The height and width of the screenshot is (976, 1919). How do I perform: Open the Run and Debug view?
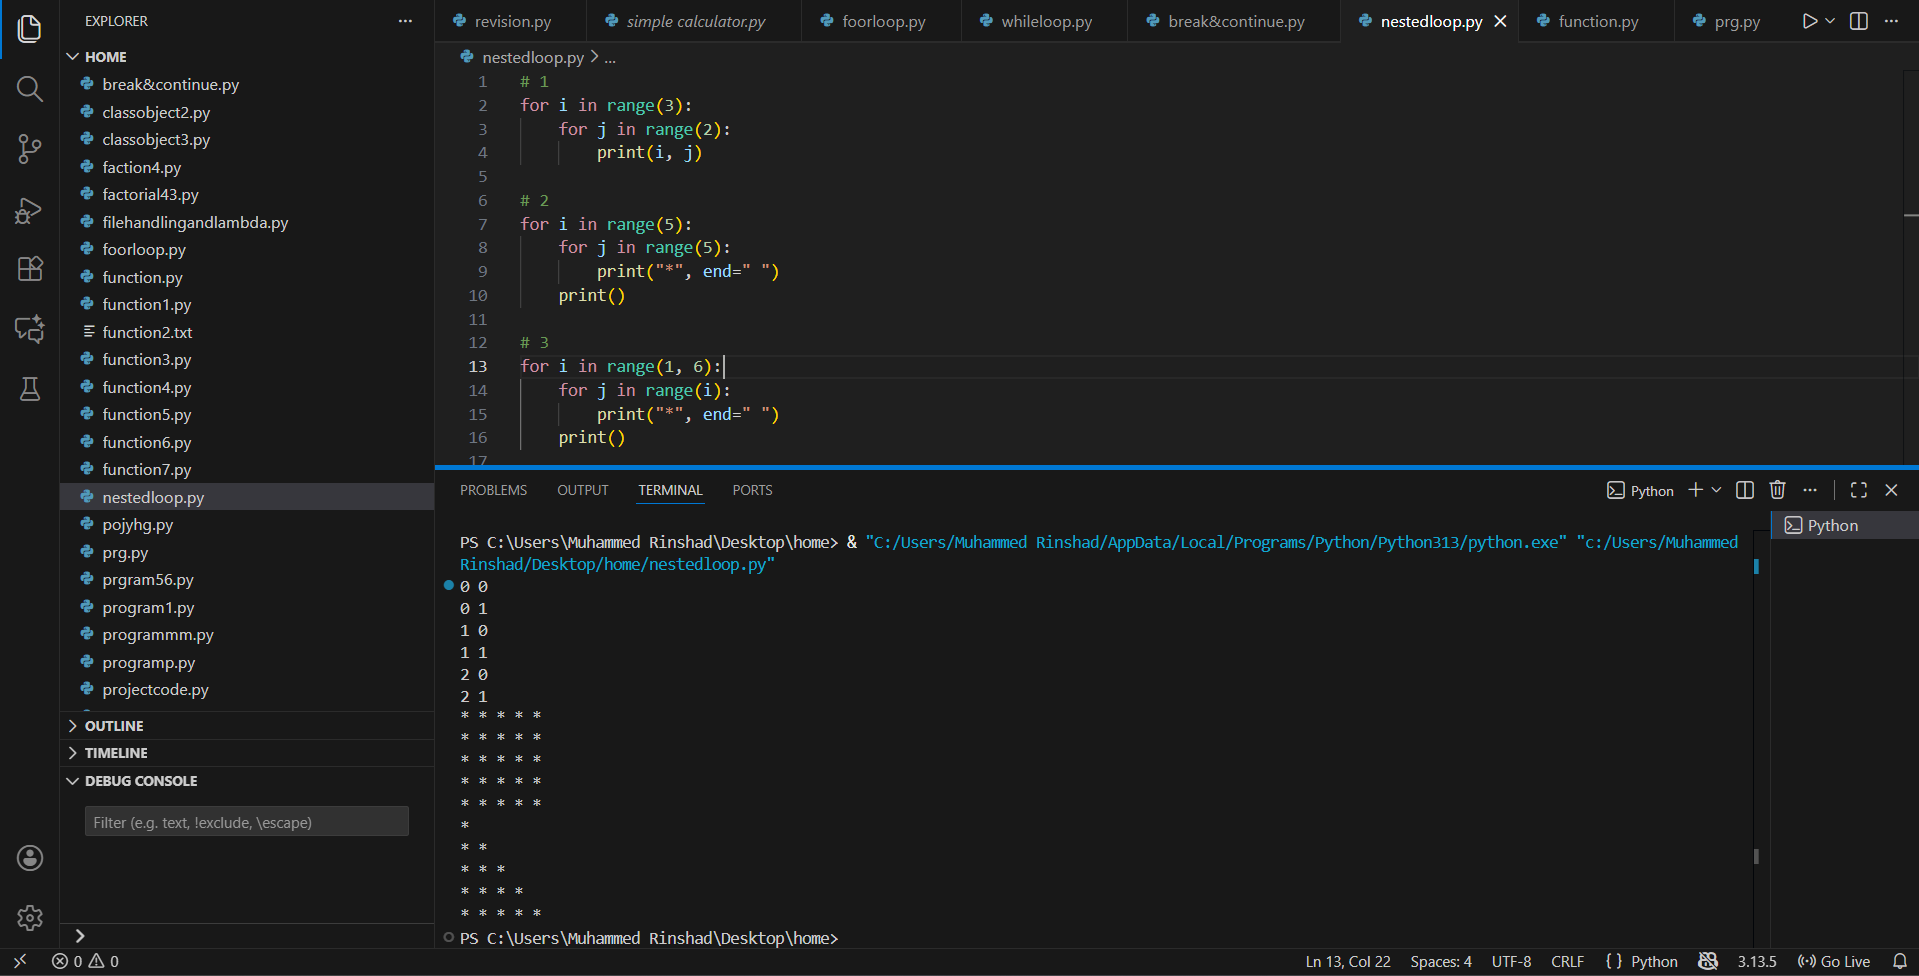[29, 210]
